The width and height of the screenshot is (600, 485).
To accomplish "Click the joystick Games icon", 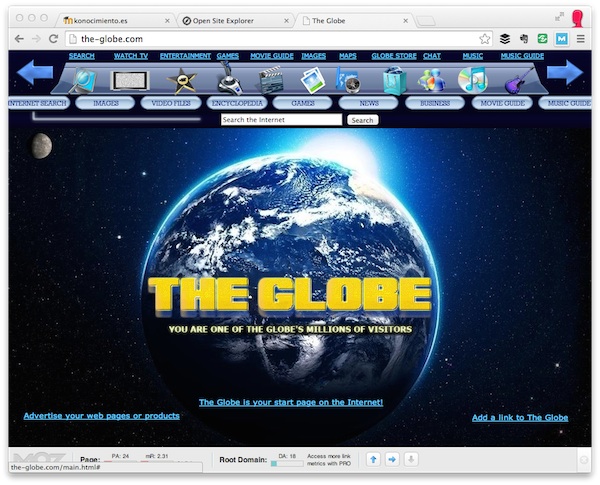I will (229, 80).
